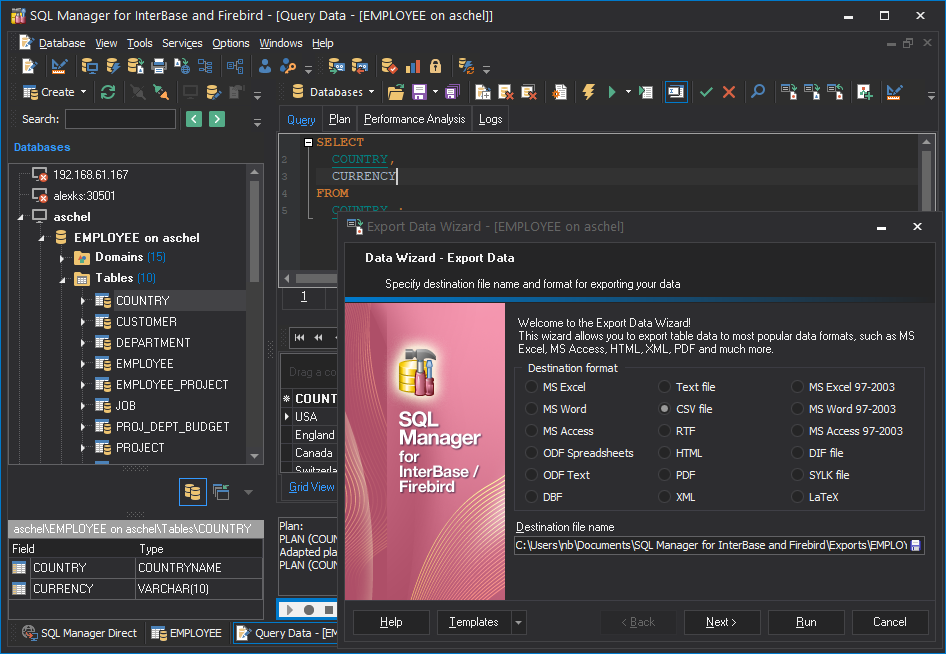The image size is (946, 654).
Task: Expand the CUSTOMER table node
Action: click(x=83, y=322)
